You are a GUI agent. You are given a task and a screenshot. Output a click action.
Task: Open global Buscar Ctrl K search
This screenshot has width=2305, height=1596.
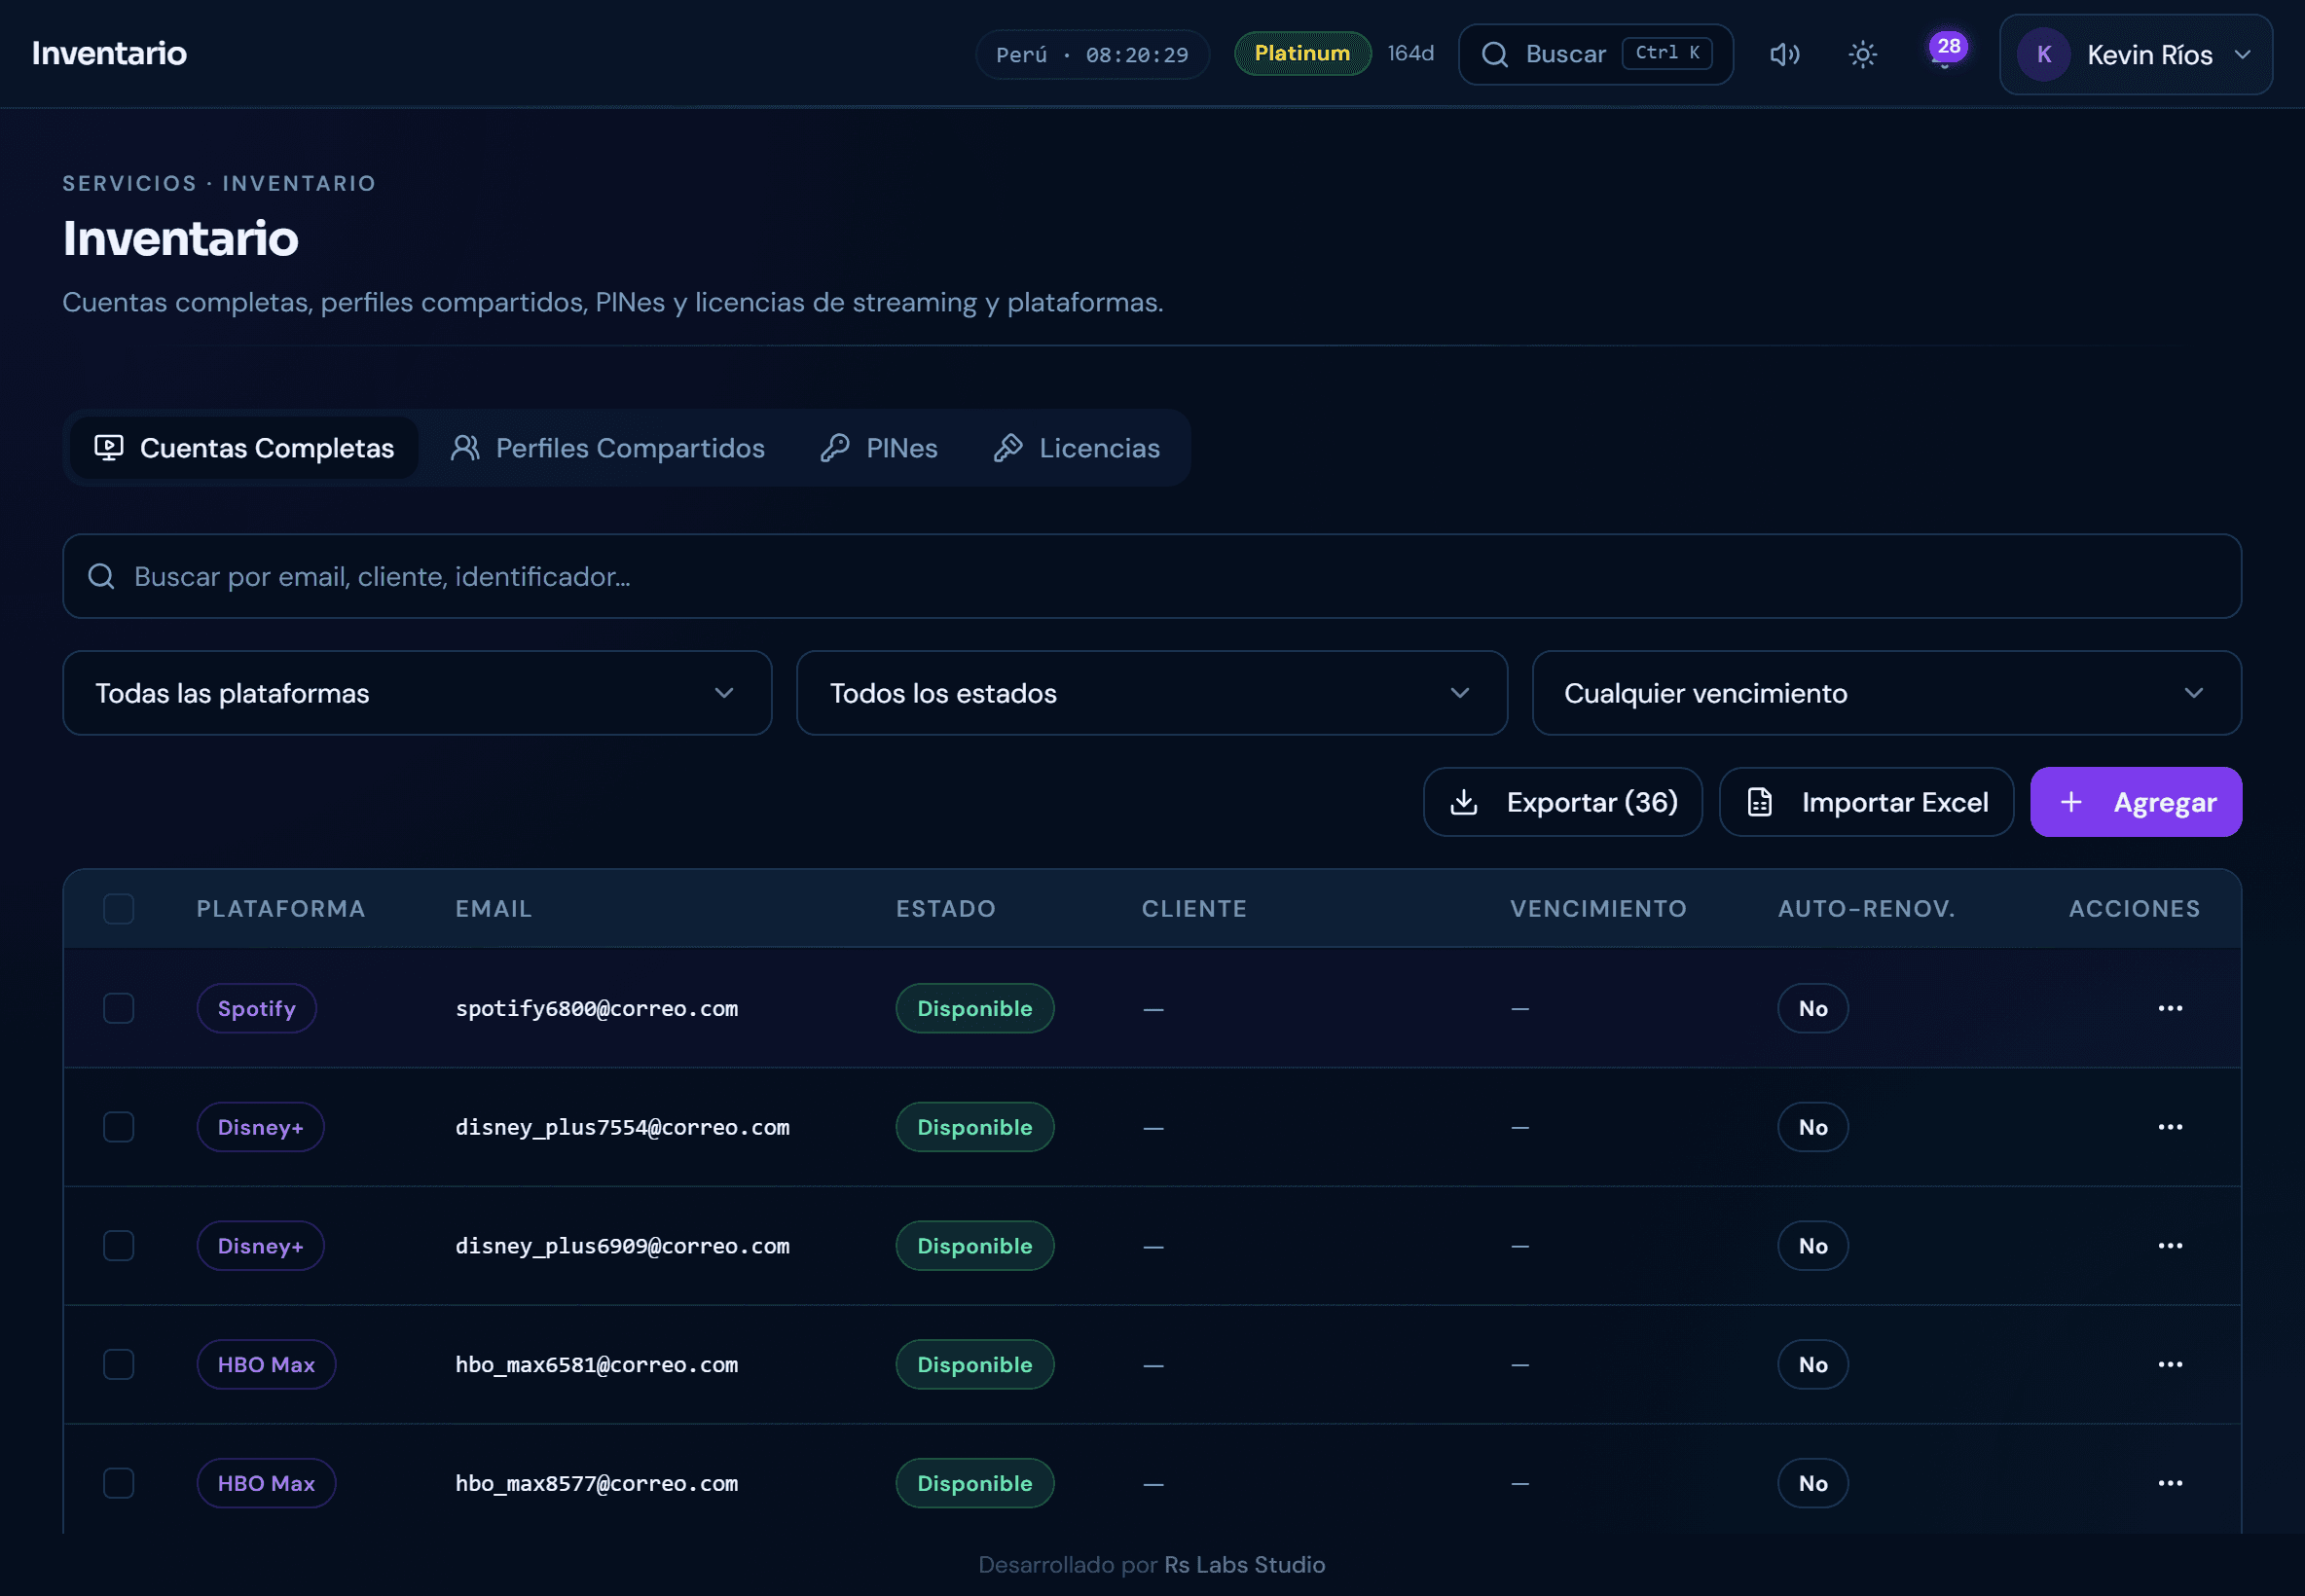[1595, 54]
